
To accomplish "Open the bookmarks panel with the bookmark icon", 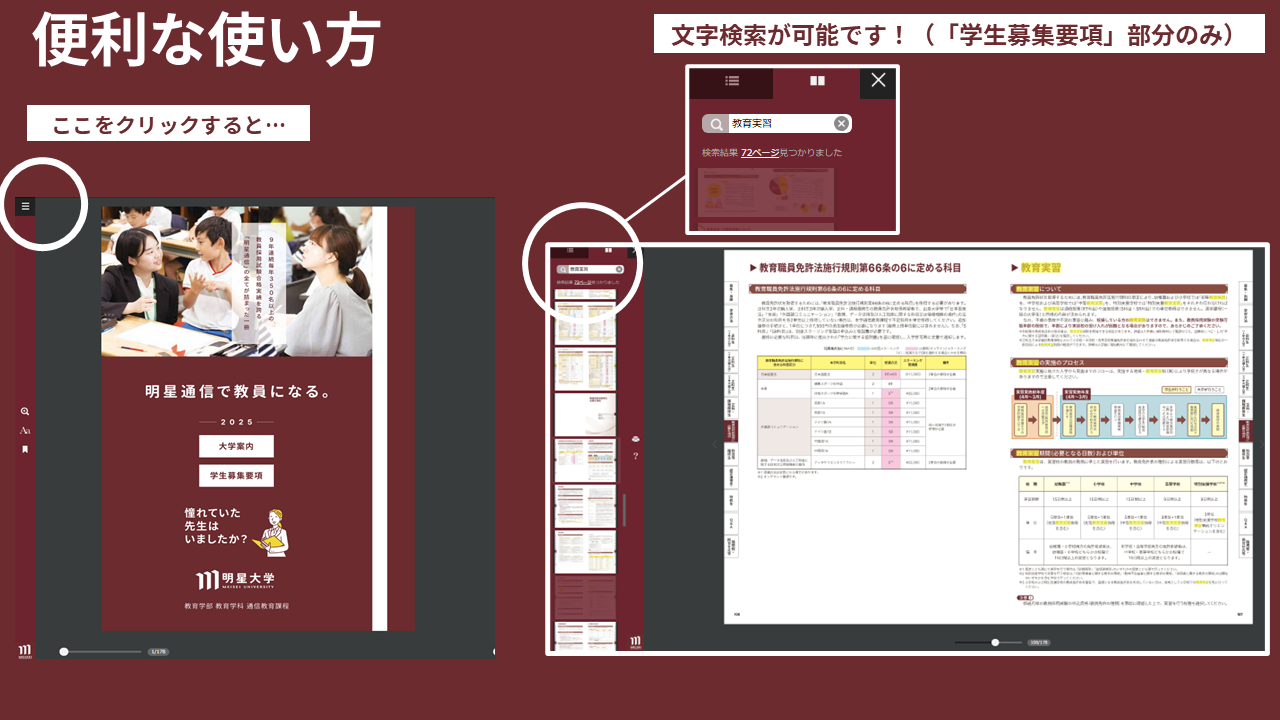I will 24,448.
